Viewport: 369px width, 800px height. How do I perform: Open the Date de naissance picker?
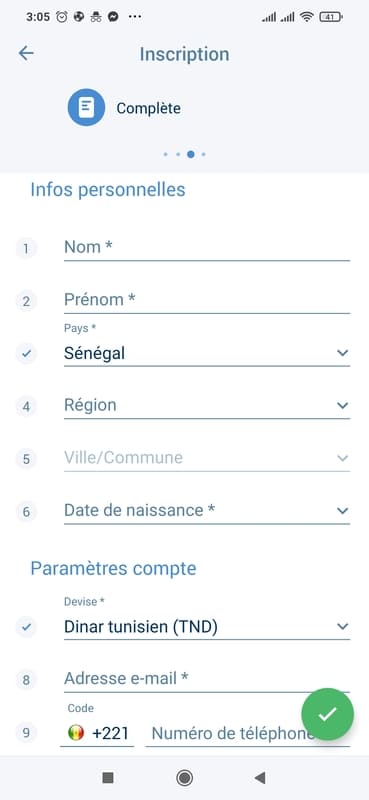coord(207,511)
